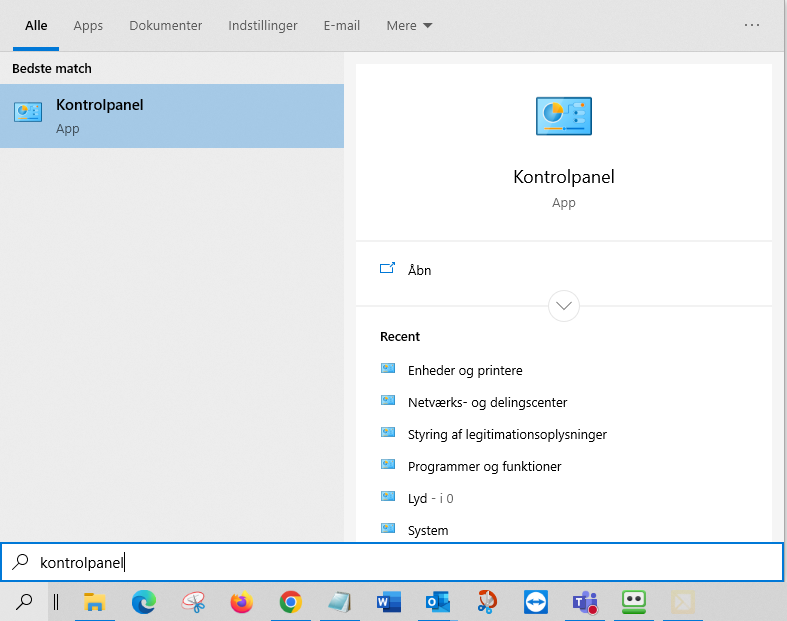Switch to the Apps tab
Image resolution: width=787 pixels, height=621 pixels.
[88, 26]
